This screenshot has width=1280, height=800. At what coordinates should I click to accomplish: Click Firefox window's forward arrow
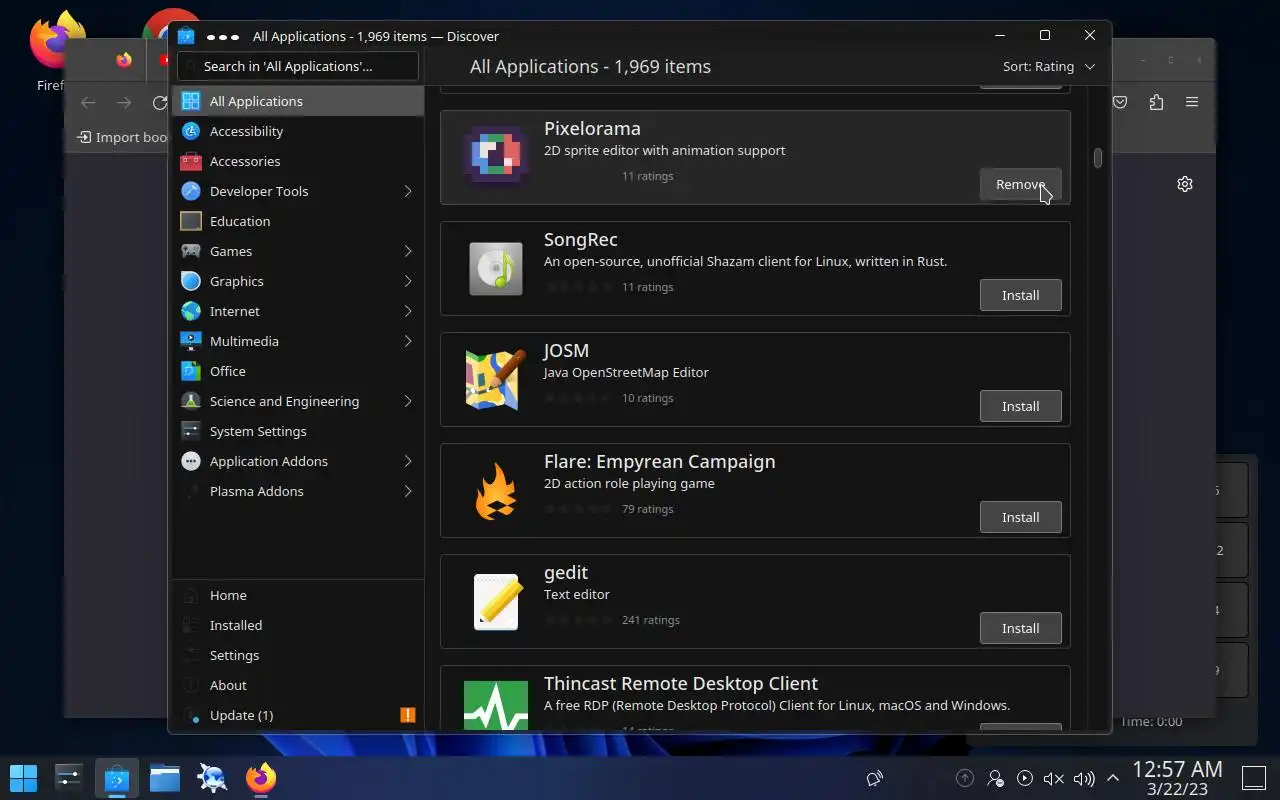pyautogui.click(x=123, y=102)
